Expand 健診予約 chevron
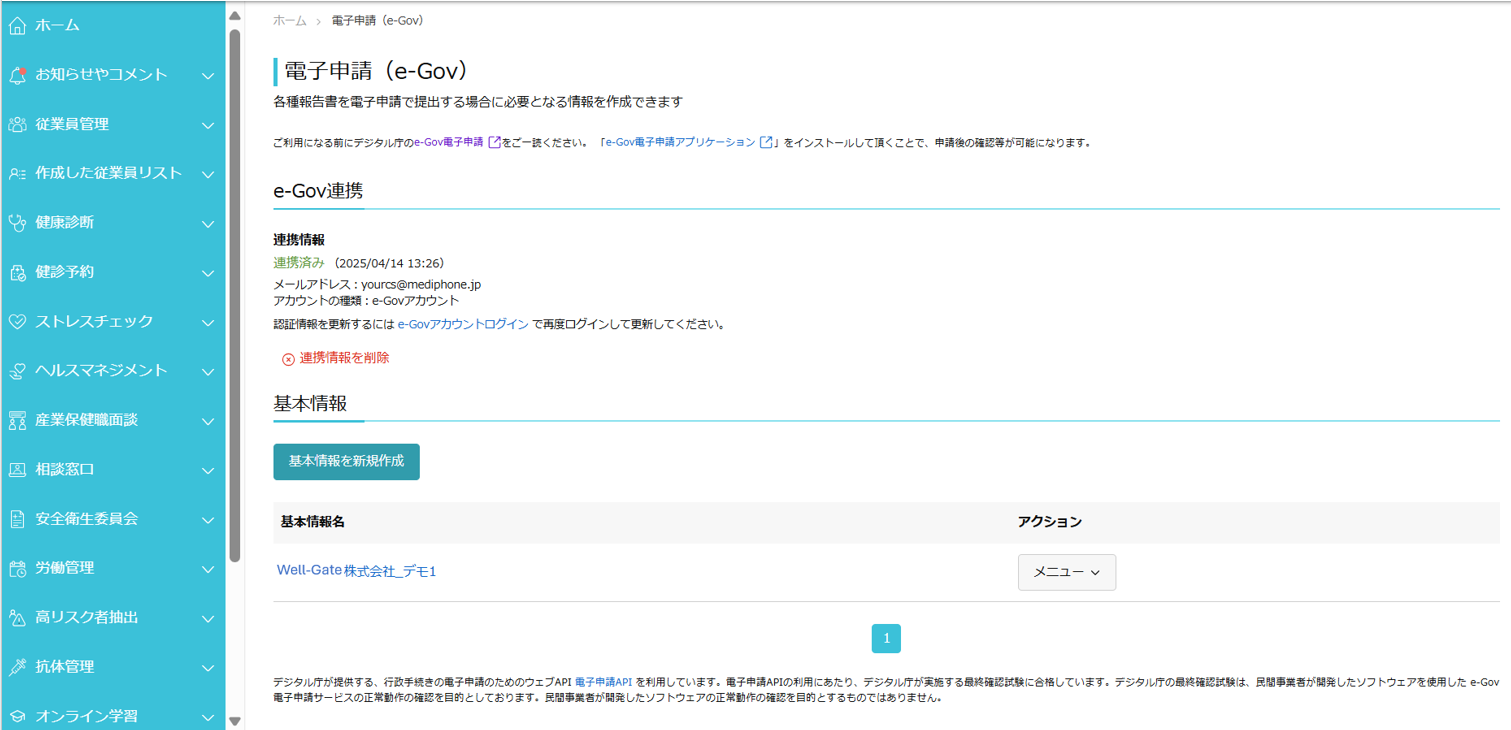This screenshot has width=1511, height=730. pyautogui.click(x=208, y=273)
